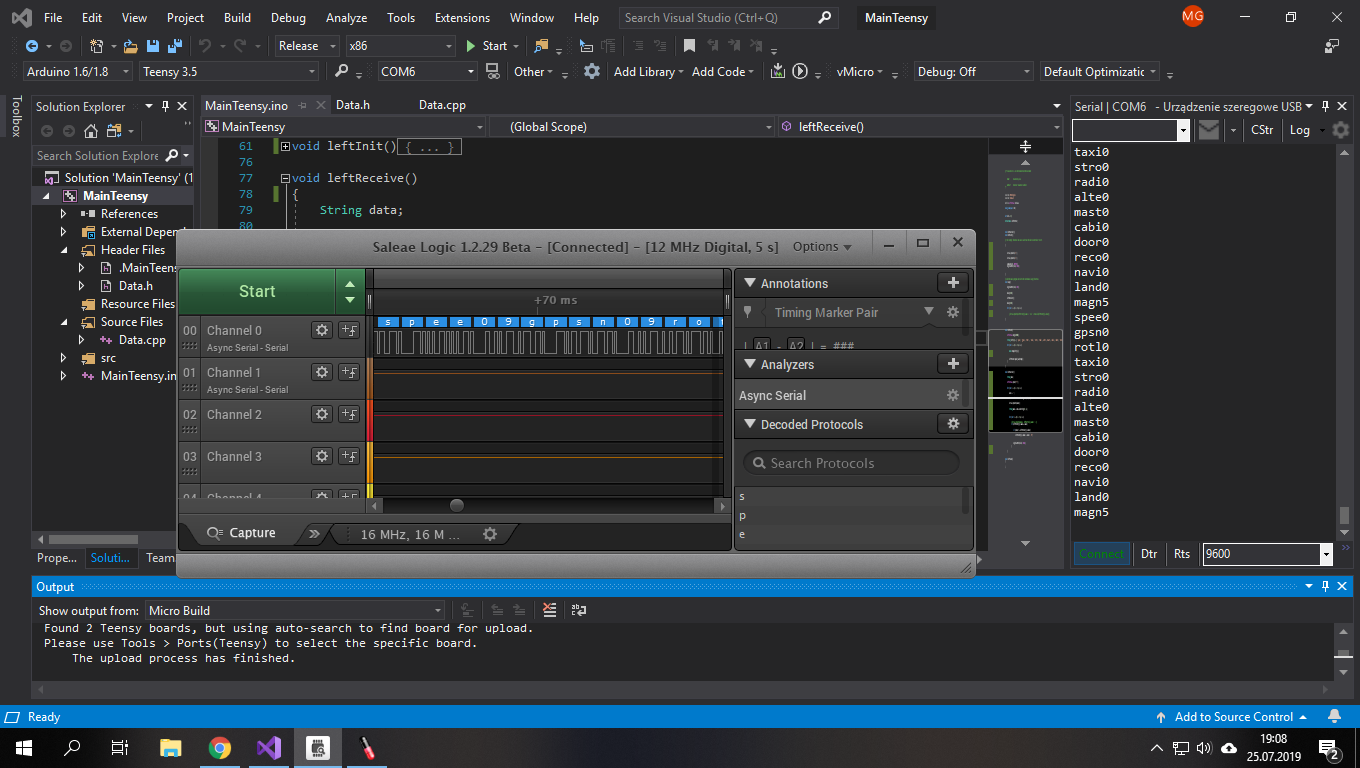Toggle the CStr option in serial monitor
The height and width of the screenshot is (768, 1360).
(x=1262, y=130)
